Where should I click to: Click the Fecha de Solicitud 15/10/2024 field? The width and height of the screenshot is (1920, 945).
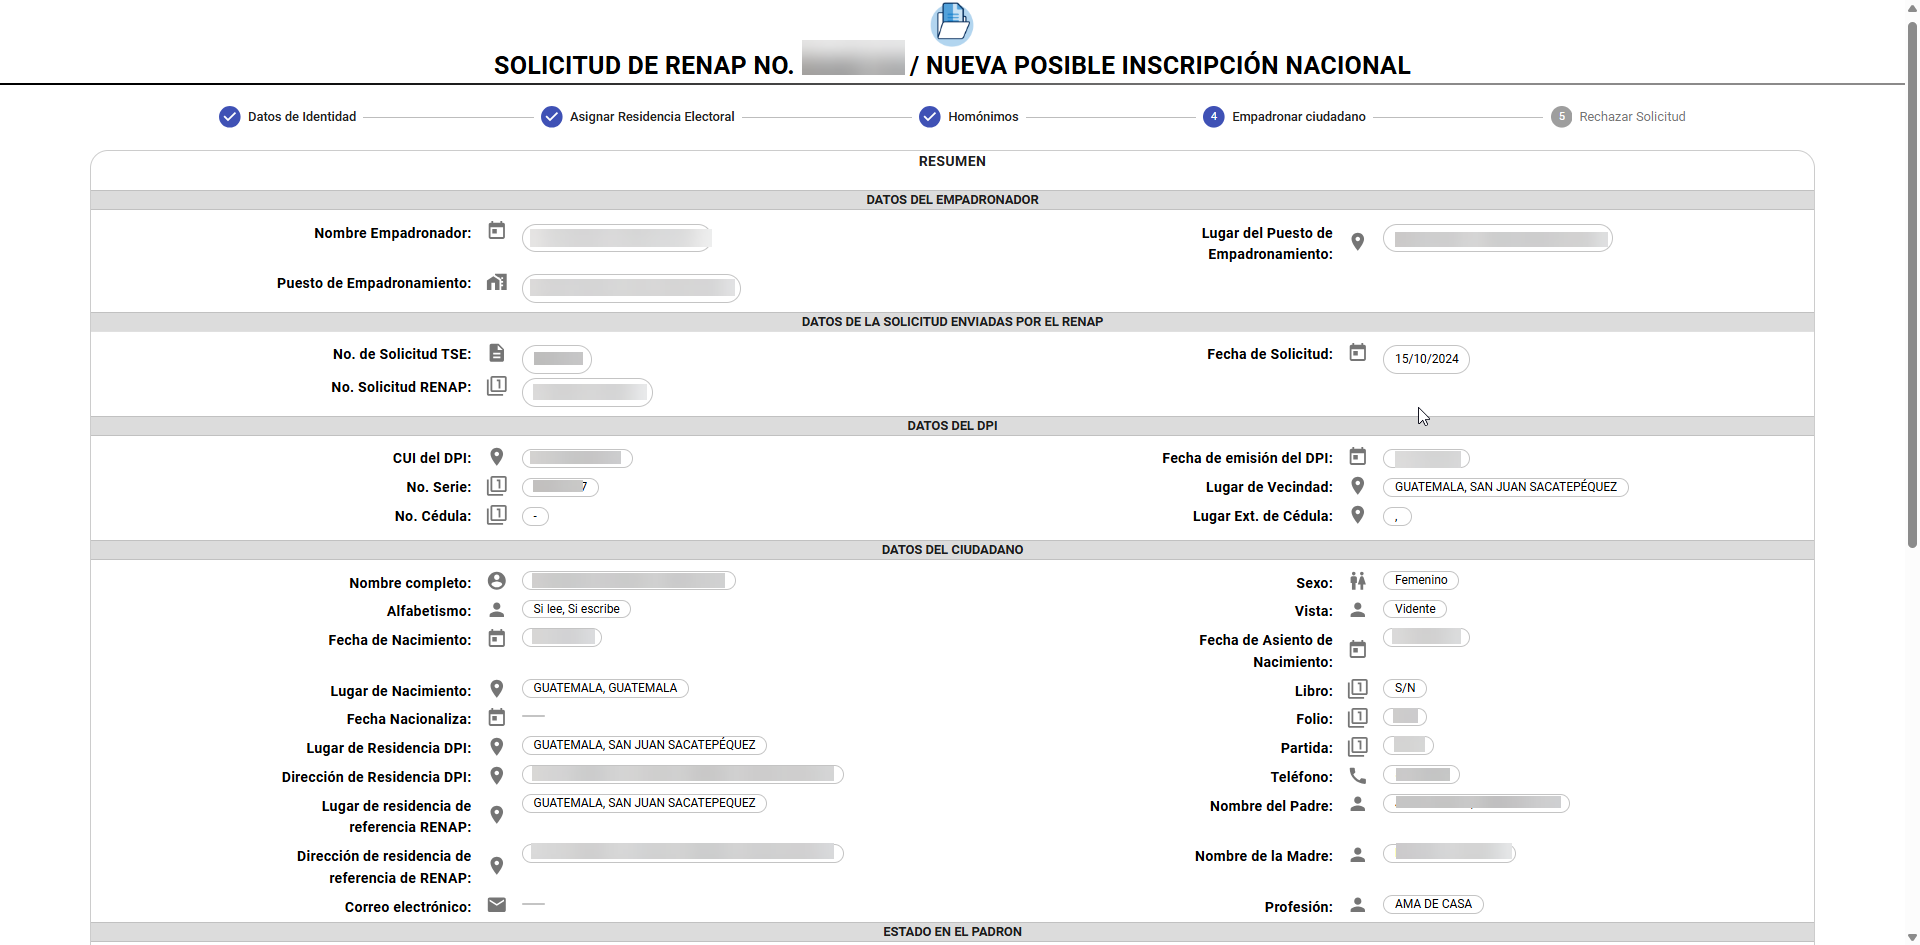tap(1426, 359)
